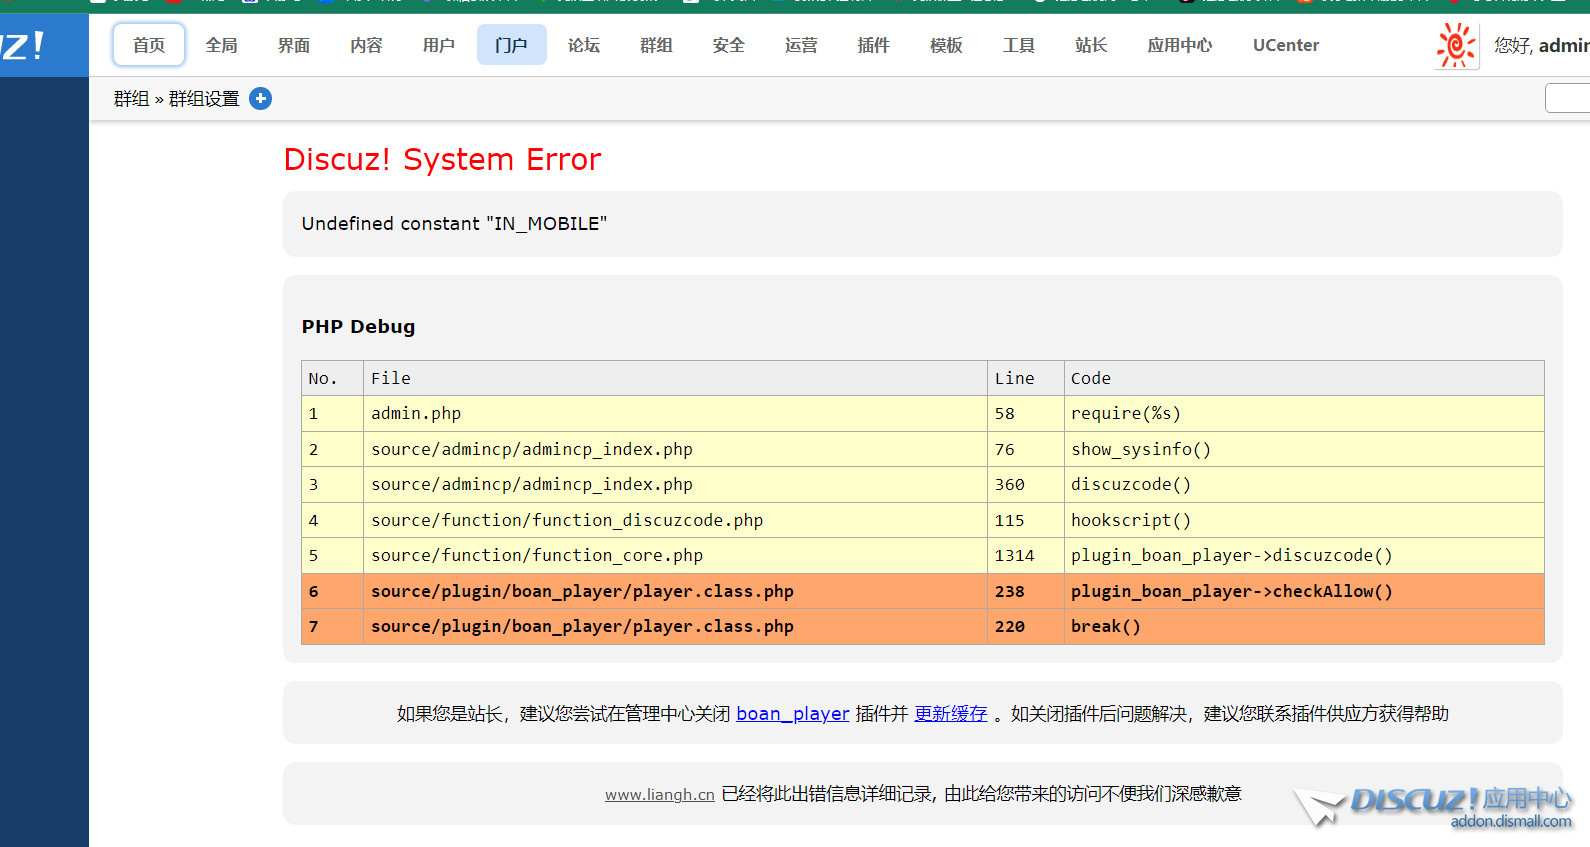Open the 首页 tab
1590x847 pixels.
click(x=149, y=45)
